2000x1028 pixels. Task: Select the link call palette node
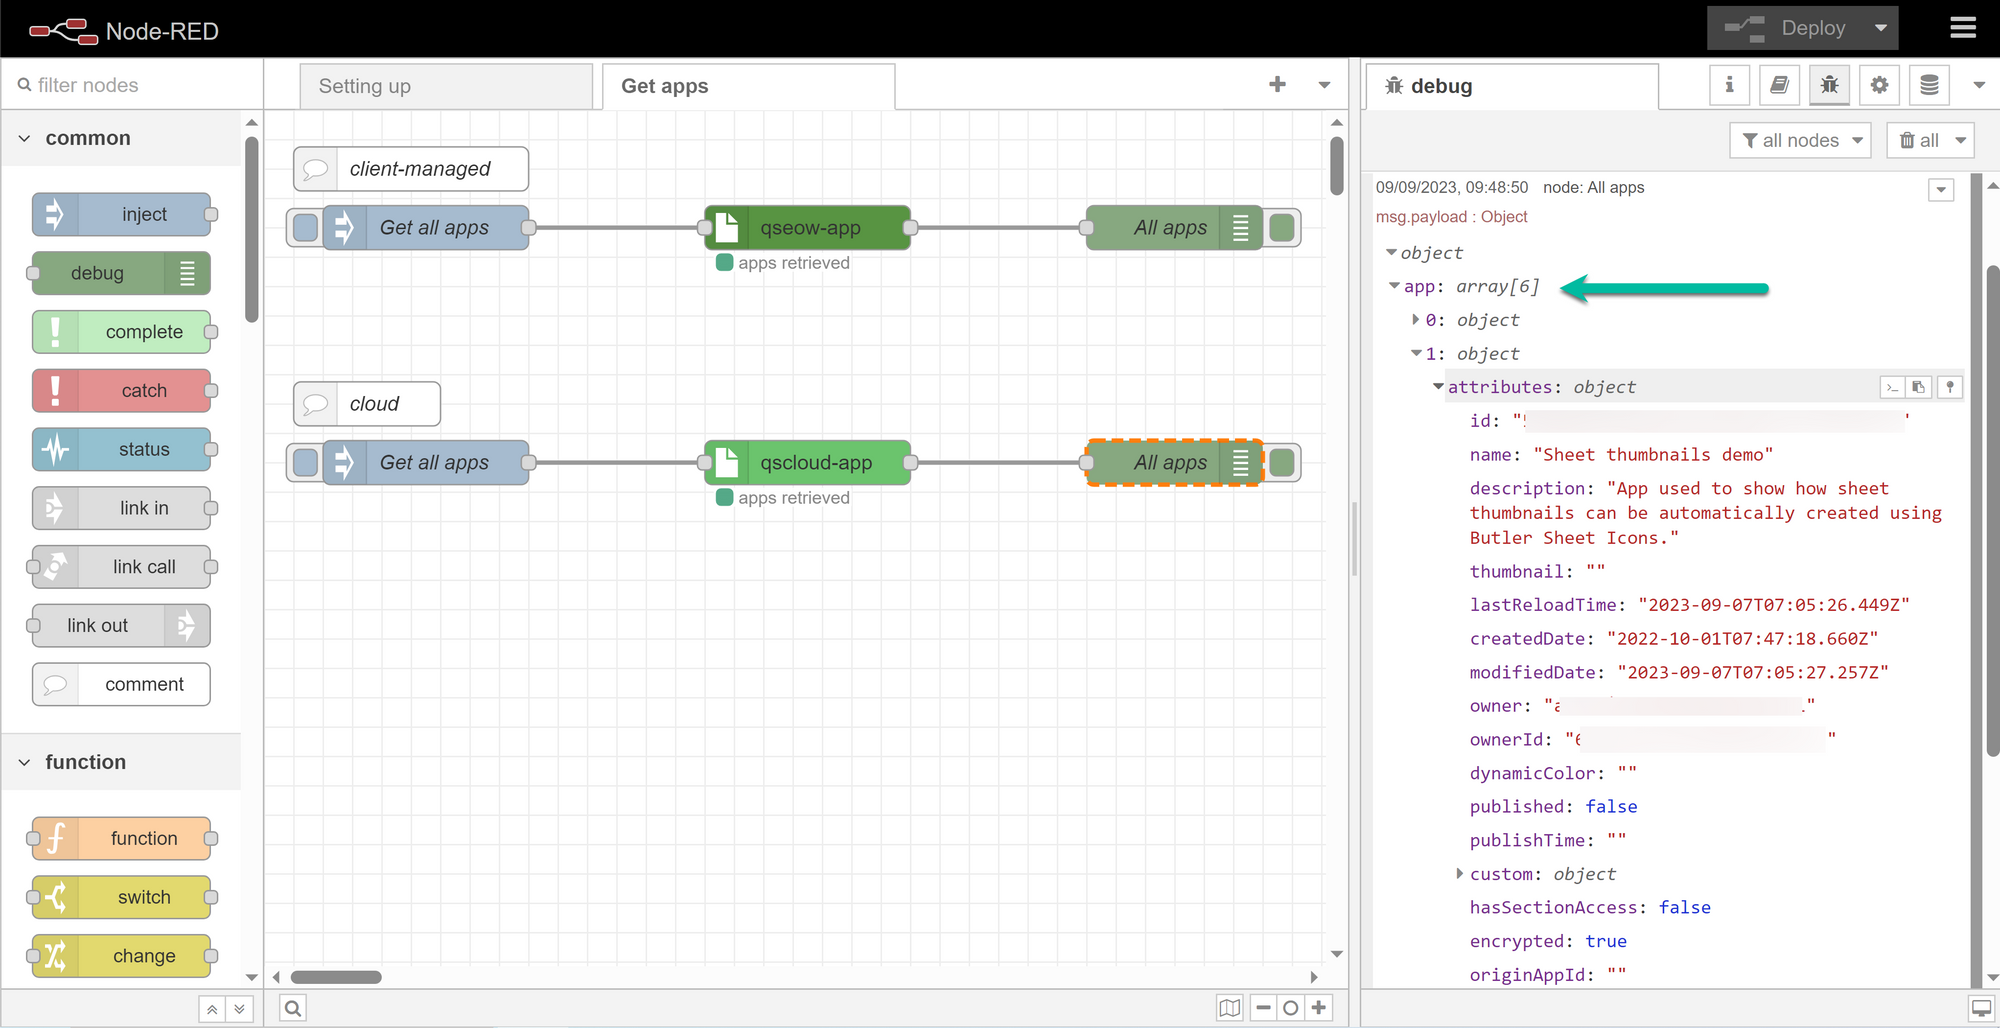122,567
